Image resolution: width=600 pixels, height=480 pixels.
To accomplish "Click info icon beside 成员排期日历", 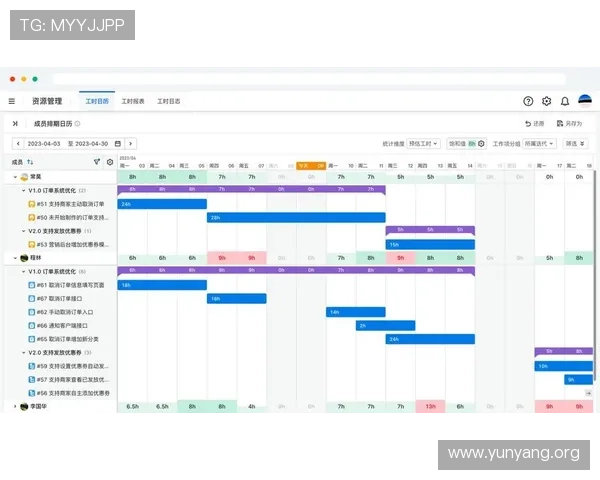I will pyautogui.click(x=77, y=123).
